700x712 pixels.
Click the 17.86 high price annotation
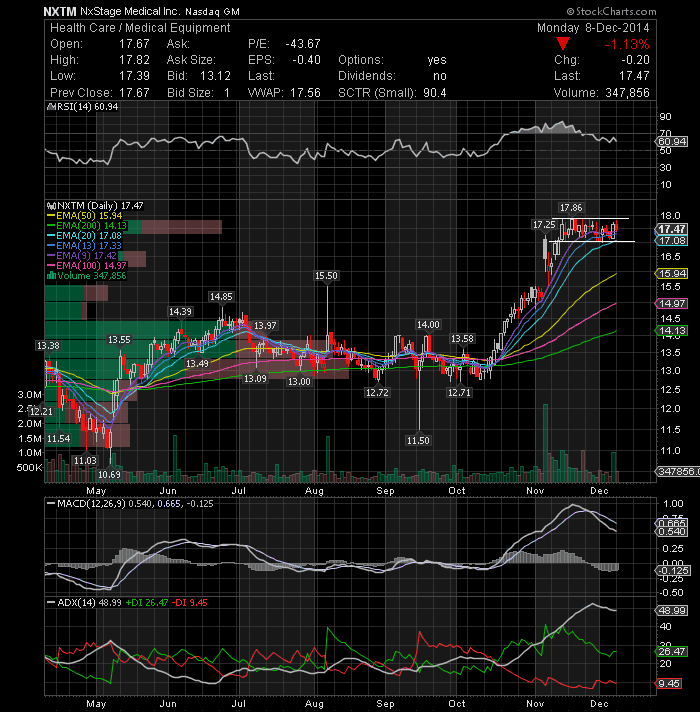click(571, 208)
